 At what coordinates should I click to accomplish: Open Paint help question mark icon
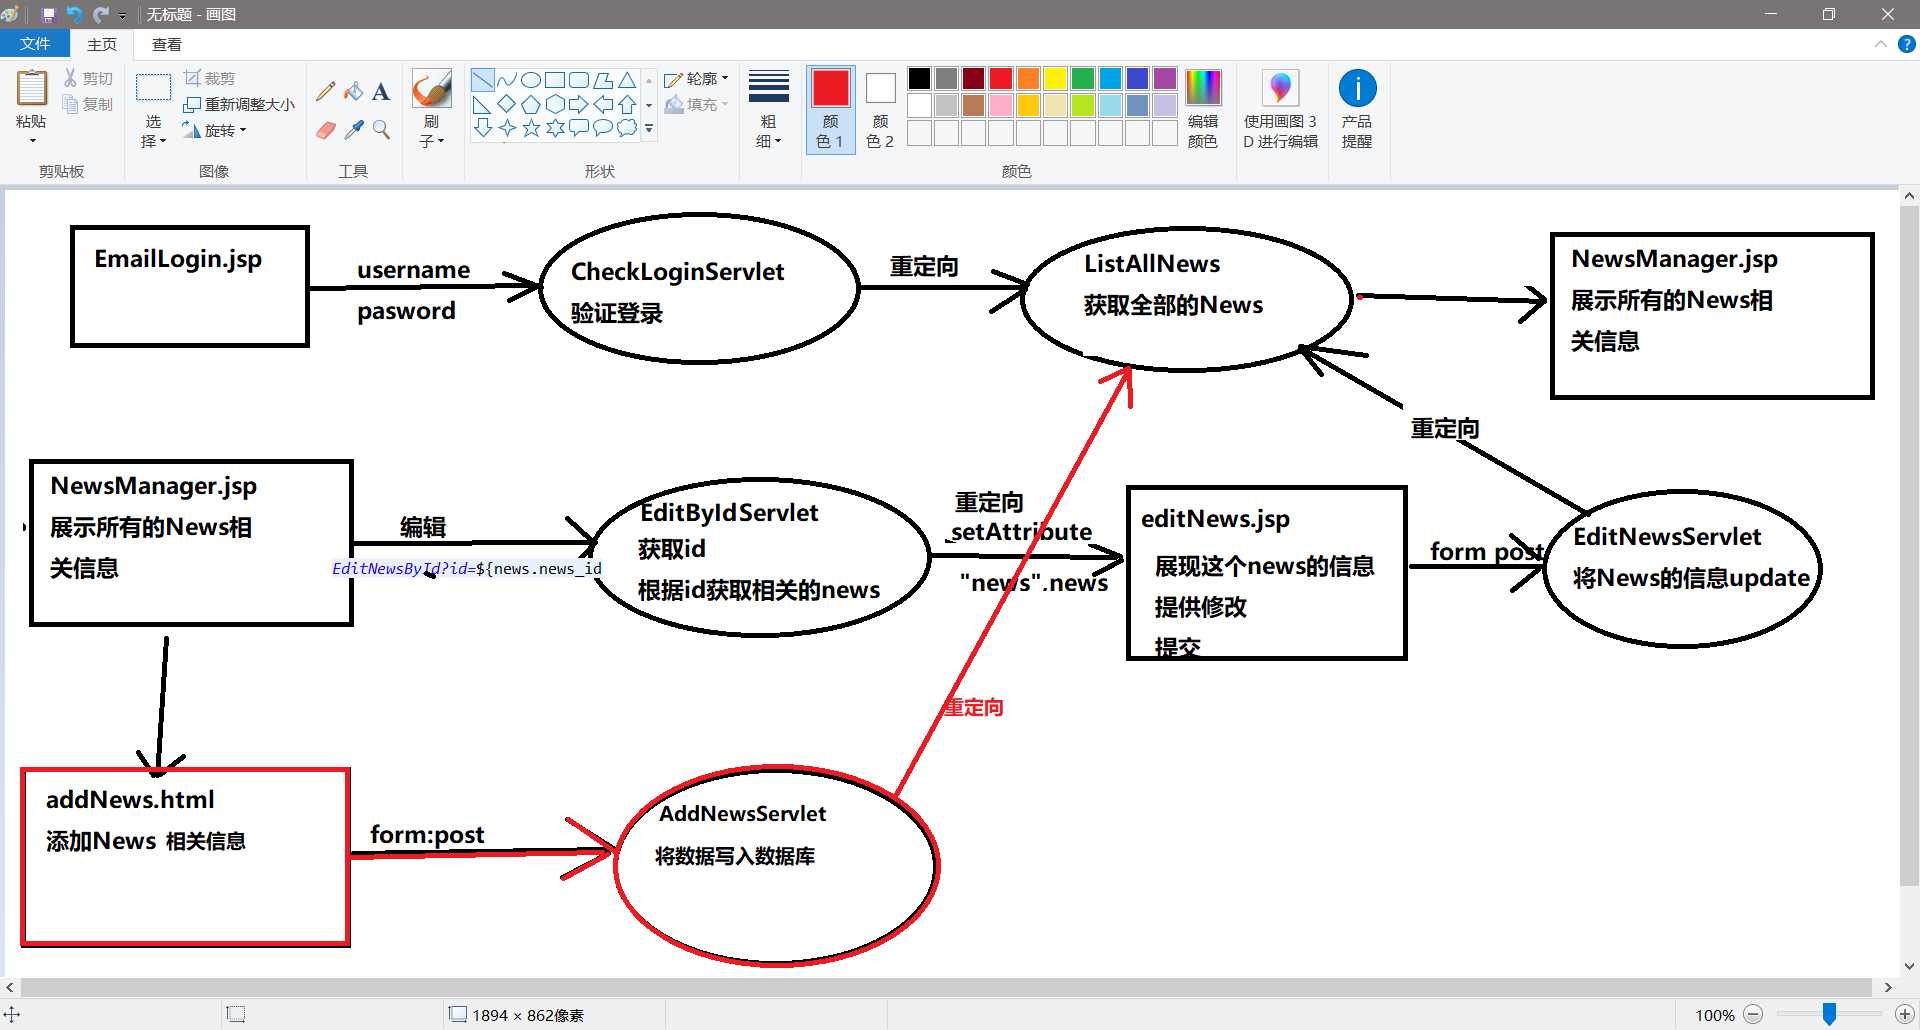(1907, 44)
